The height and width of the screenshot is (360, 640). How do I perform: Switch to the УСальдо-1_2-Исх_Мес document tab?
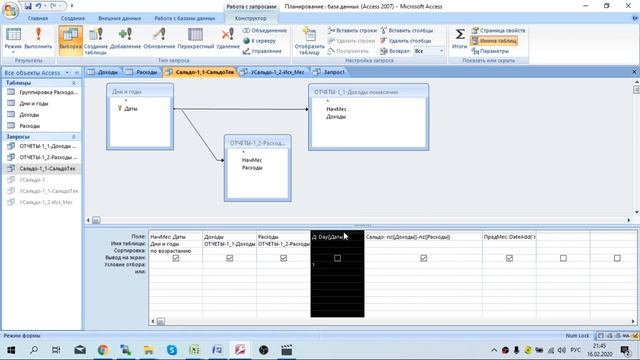pyautogui.click(x=272, y=72)
